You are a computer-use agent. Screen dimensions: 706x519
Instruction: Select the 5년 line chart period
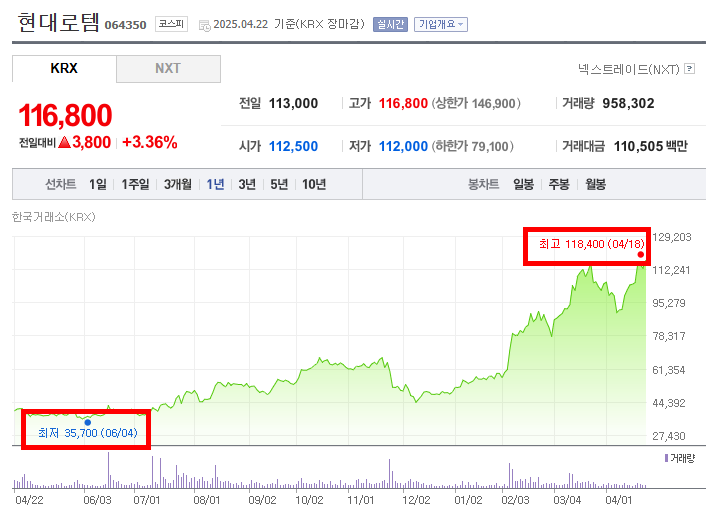click(279, 184)
